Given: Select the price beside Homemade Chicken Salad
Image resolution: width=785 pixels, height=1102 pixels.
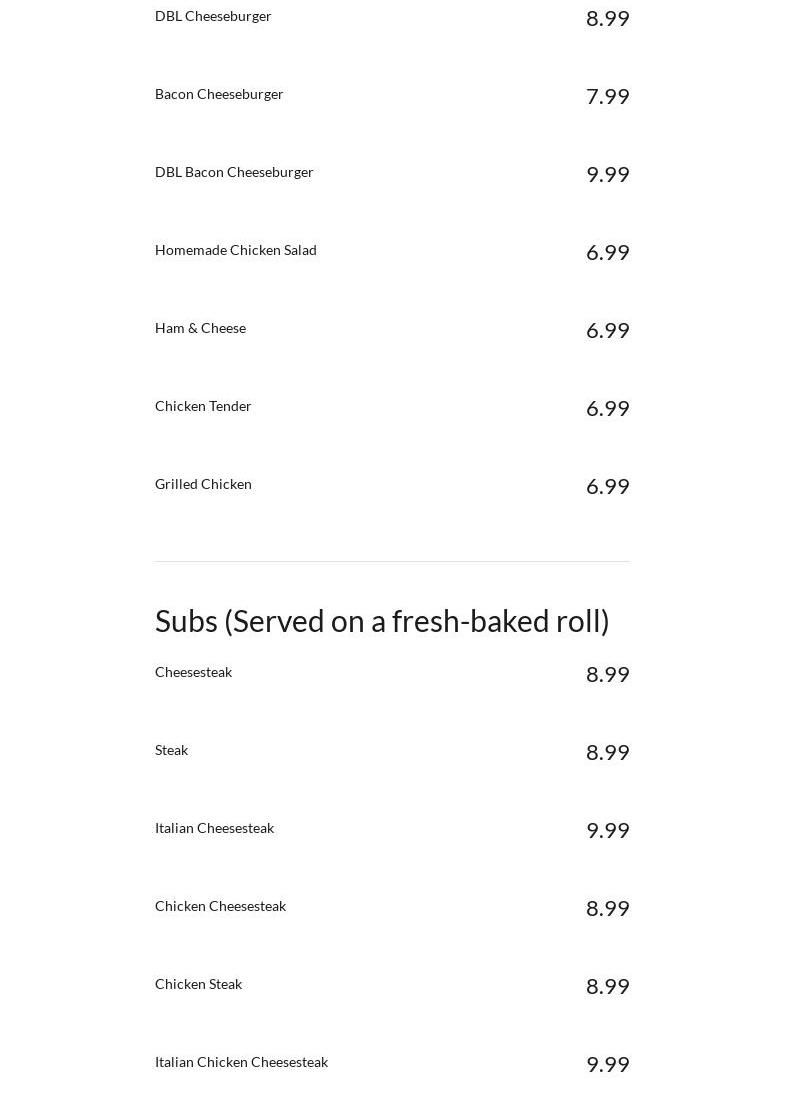Looking at the screenshot, I should click(x=607, y=252).
